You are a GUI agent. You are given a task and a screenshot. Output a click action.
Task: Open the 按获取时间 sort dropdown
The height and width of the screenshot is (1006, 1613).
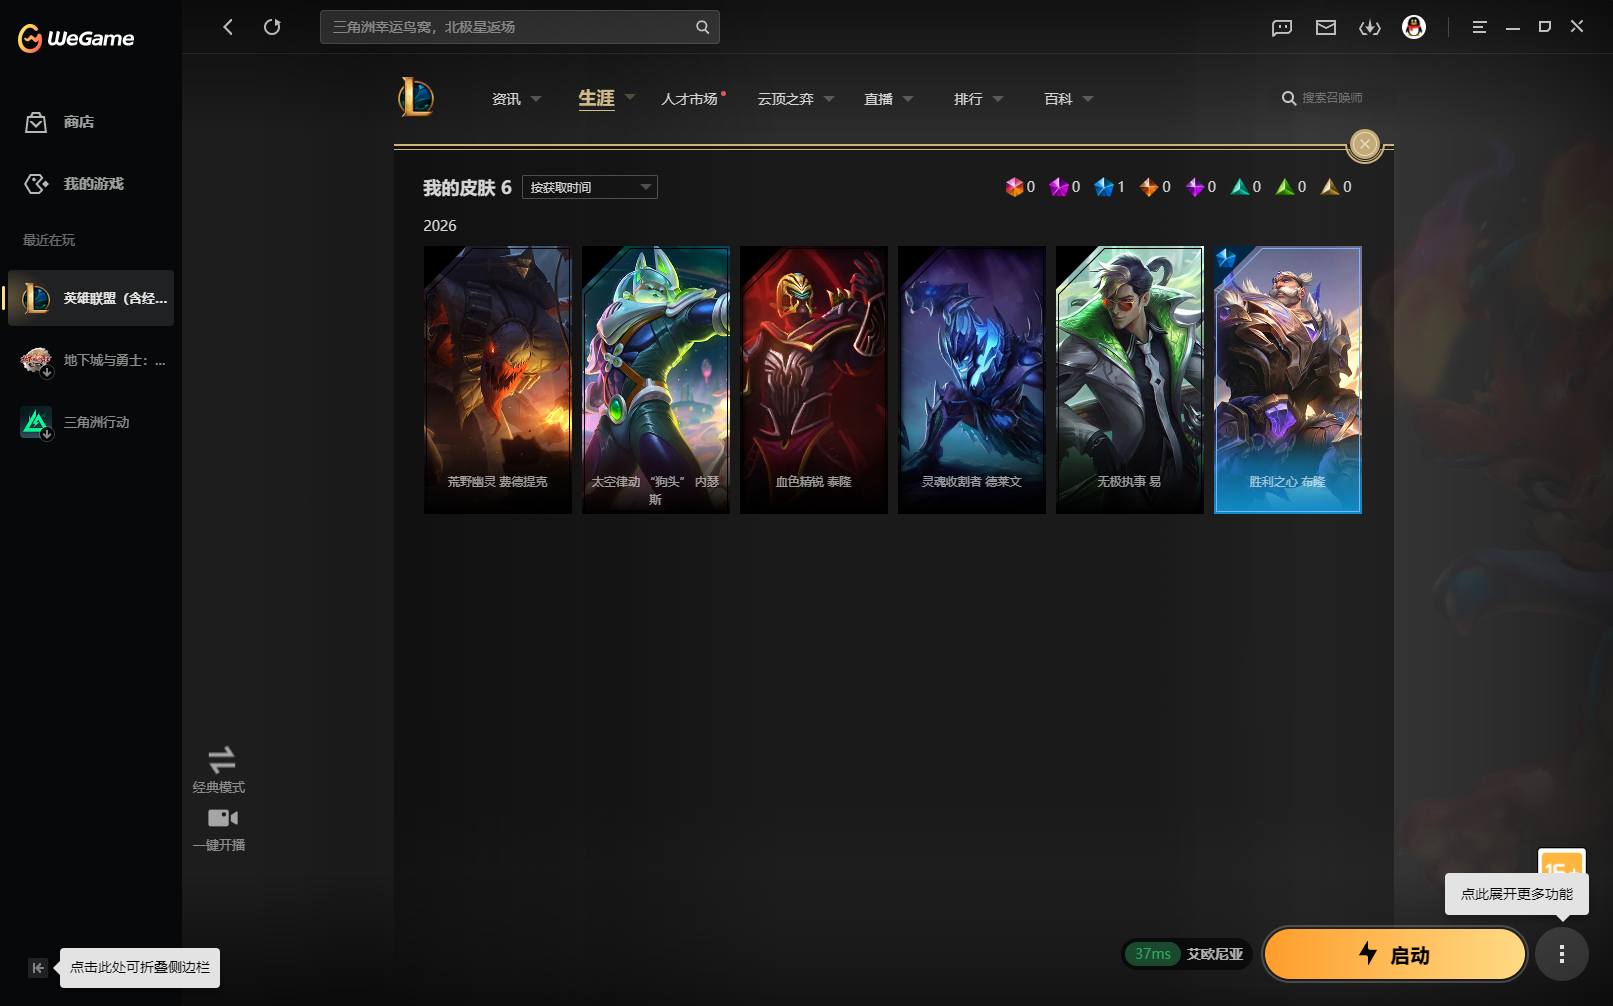(x=590, y=187)
